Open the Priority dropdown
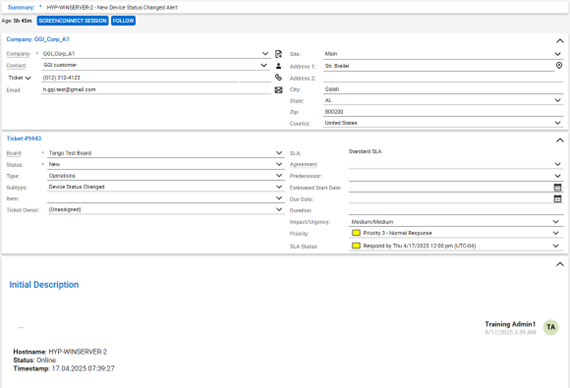The width and height of the screenshot is (570, 388). click(556, 233)
